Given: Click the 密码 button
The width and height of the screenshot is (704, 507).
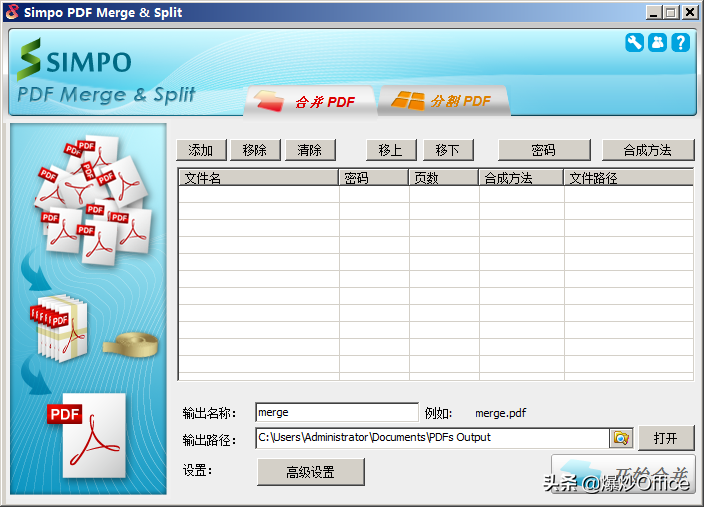Looking at the screenshot, I should pyautogui.click(x=544, y=150).
